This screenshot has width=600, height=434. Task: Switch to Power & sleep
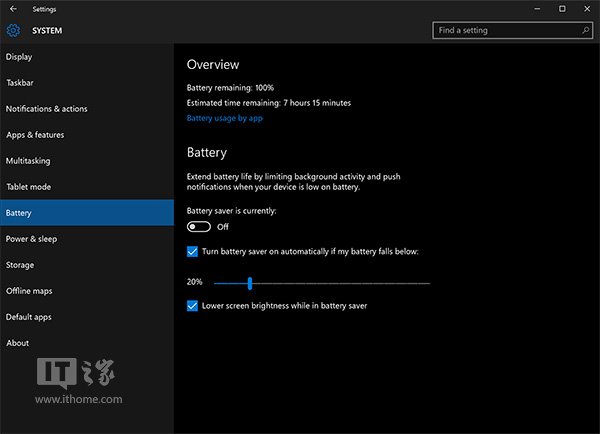pos(32,239)
